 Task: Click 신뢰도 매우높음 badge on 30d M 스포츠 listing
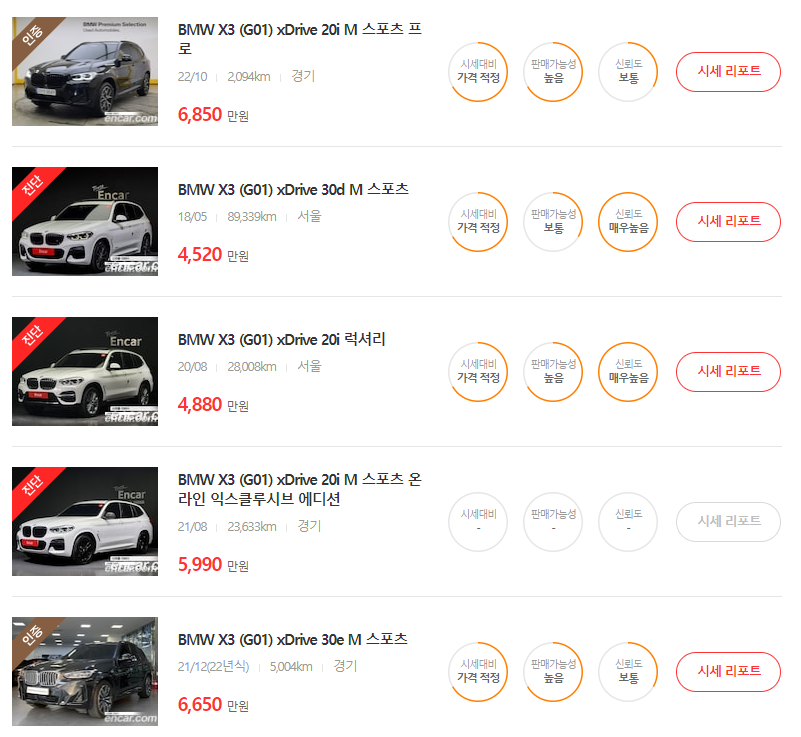click(x=628, y=222)
